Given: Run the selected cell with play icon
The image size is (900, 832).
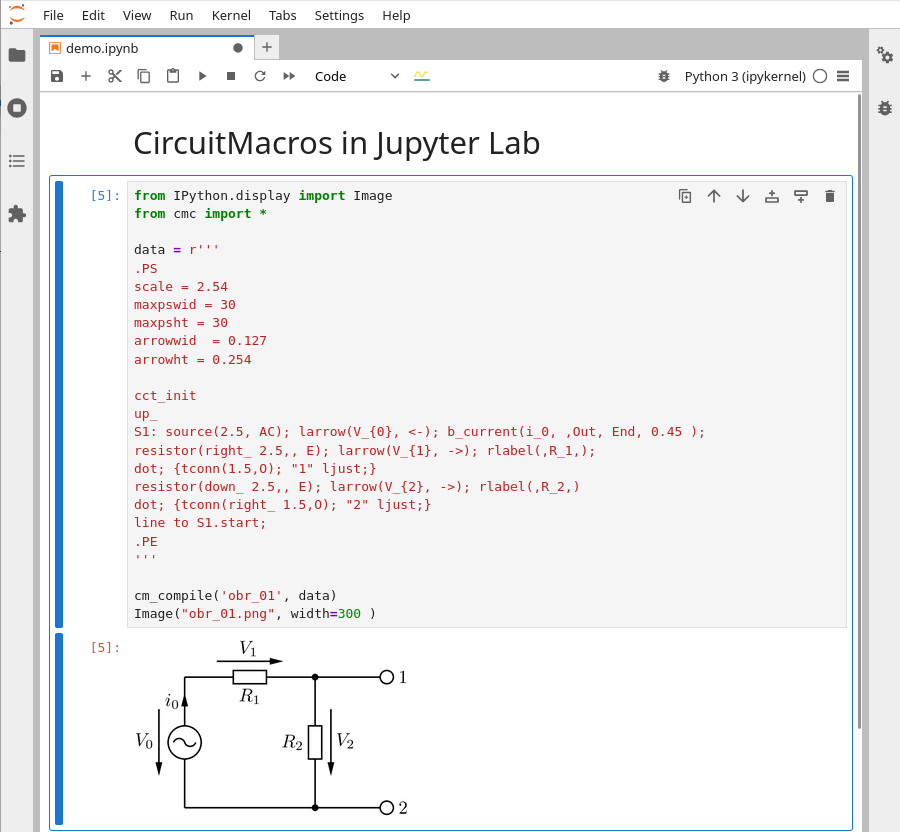Looking at the screenshot, I should [x=202, y=76].
